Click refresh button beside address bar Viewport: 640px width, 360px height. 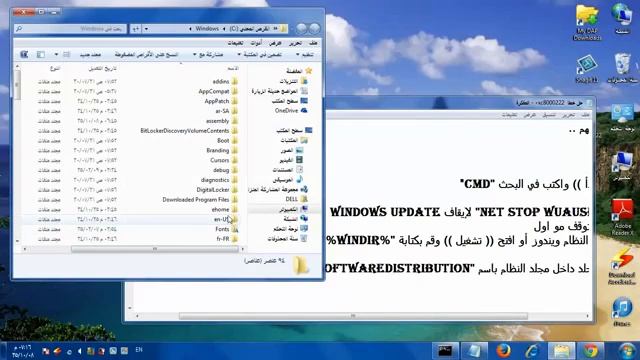tap(136, 29)
